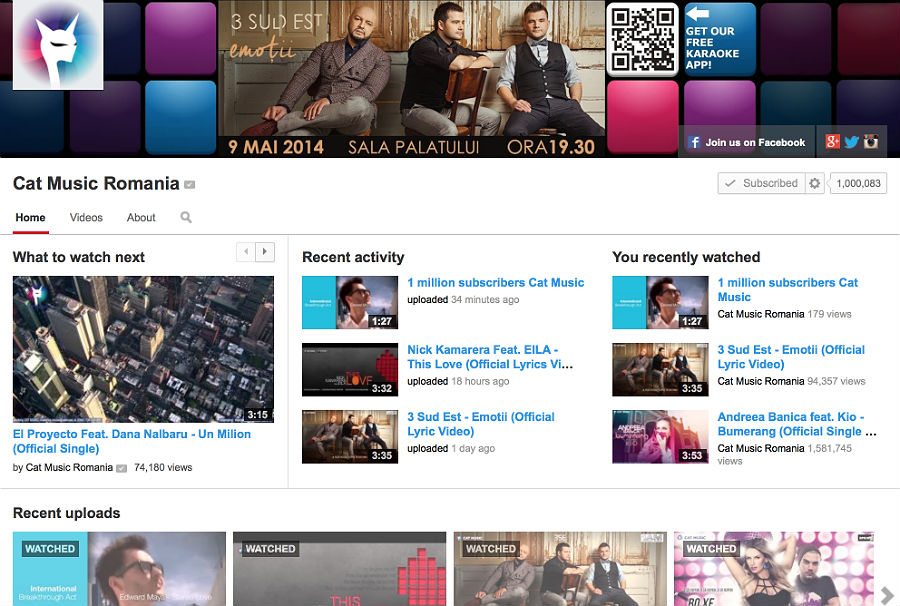Click the Get Our Free Karaoke App tile

[720, 39]
